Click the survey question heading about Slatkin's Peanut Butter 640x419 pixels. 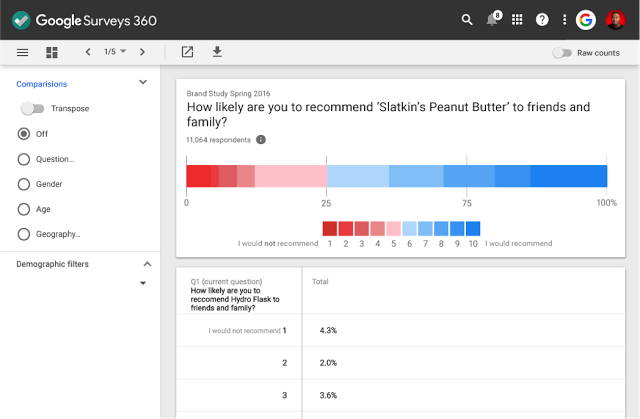click(x=388, y=114)
